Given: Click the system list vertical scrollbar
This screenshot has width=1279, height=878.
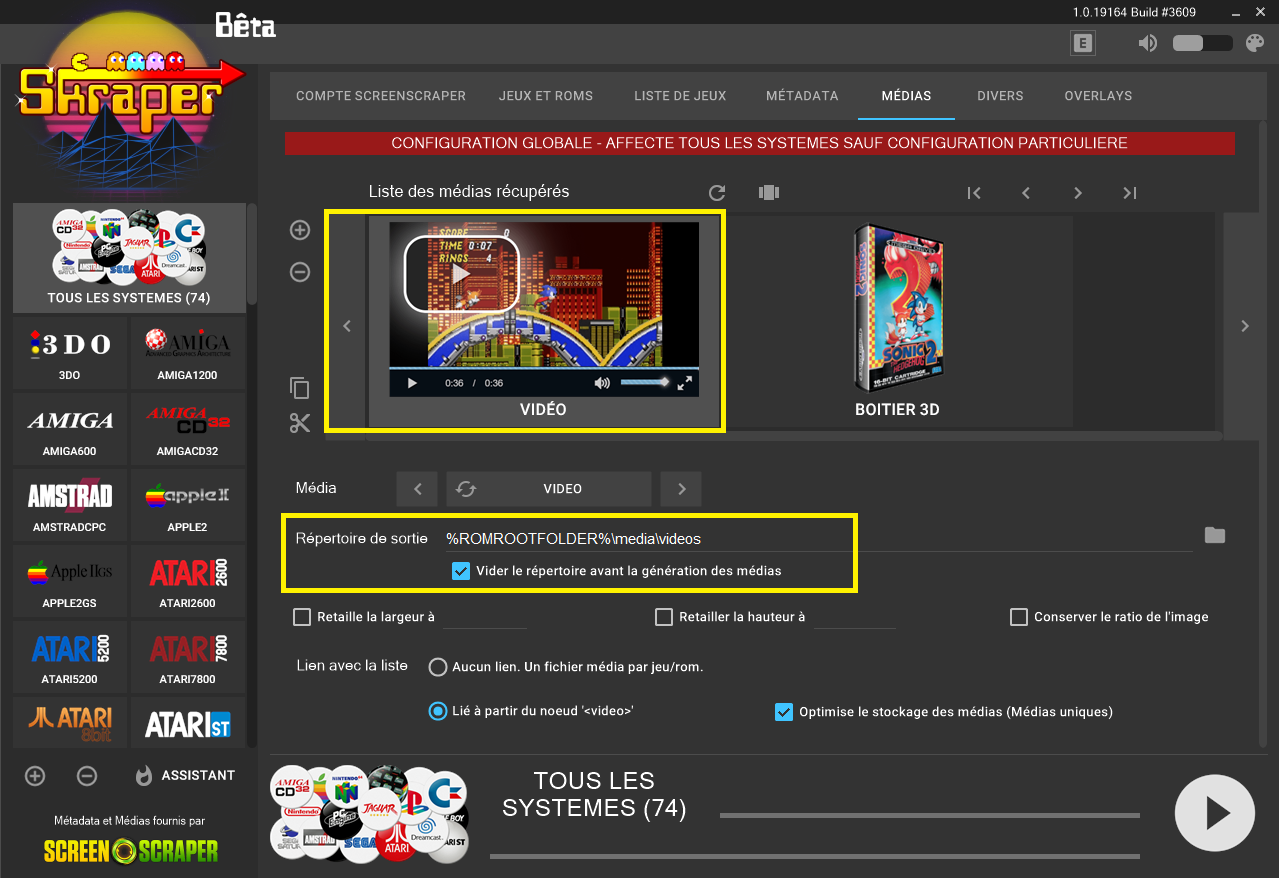Looking at the screenshot, I should point(252,255).
